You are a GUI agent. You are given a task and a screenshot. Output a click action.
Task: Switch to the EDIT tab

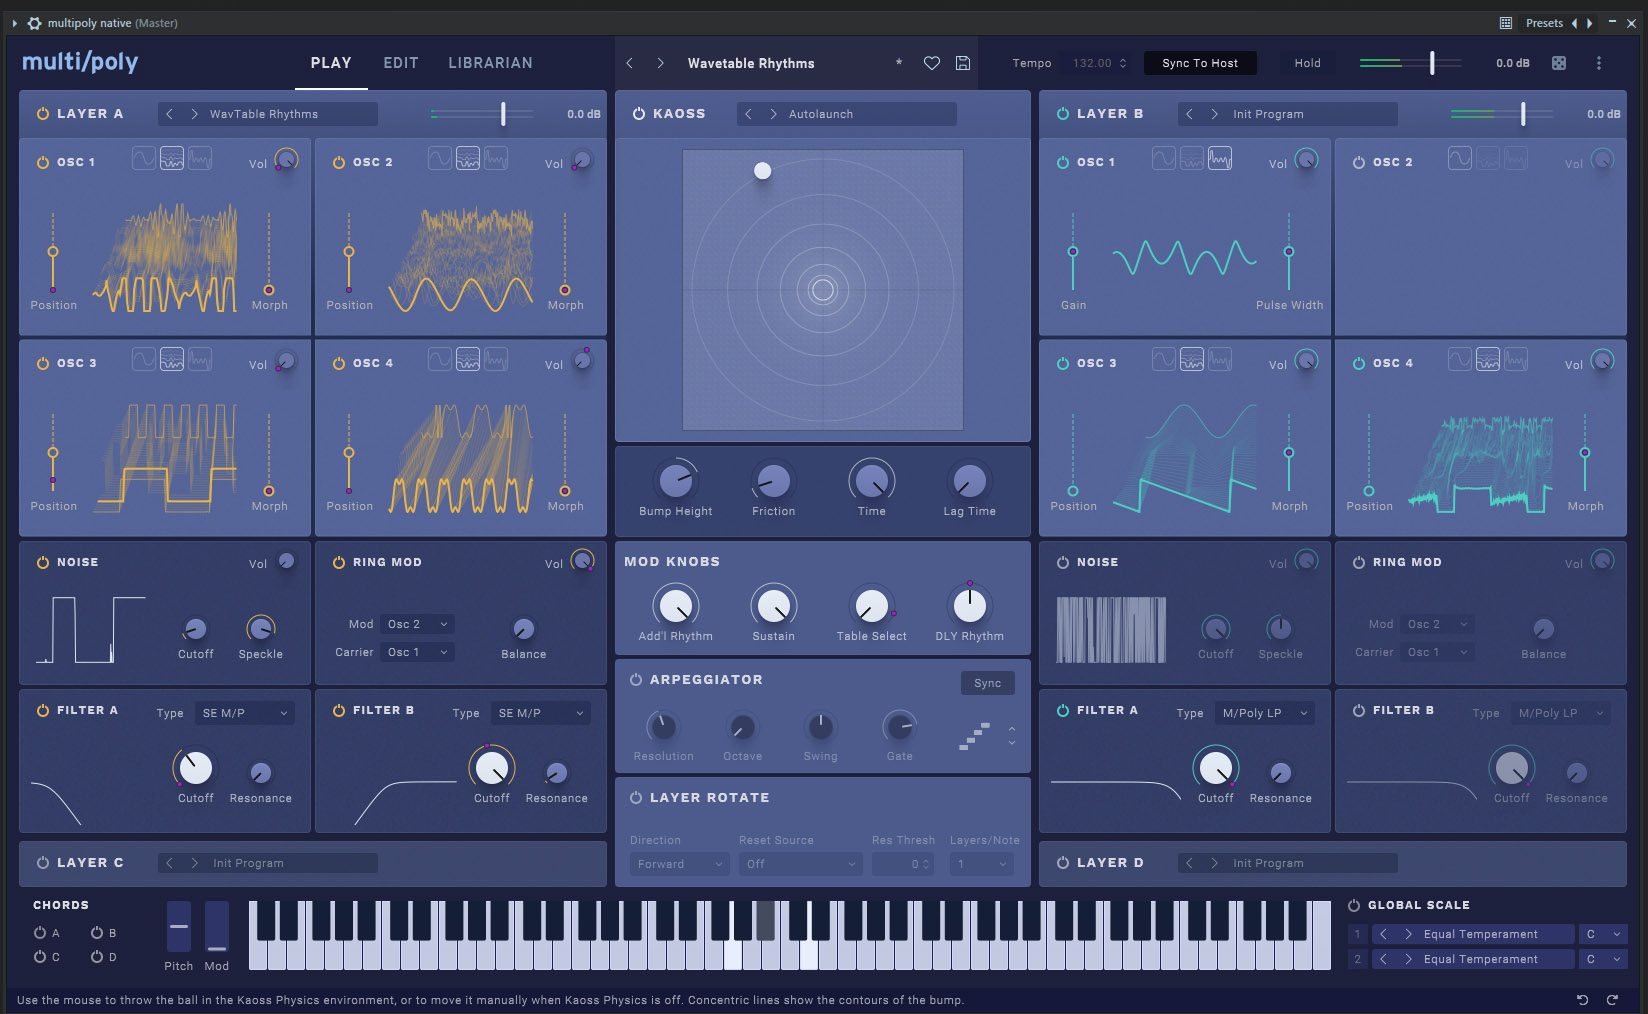401,63
